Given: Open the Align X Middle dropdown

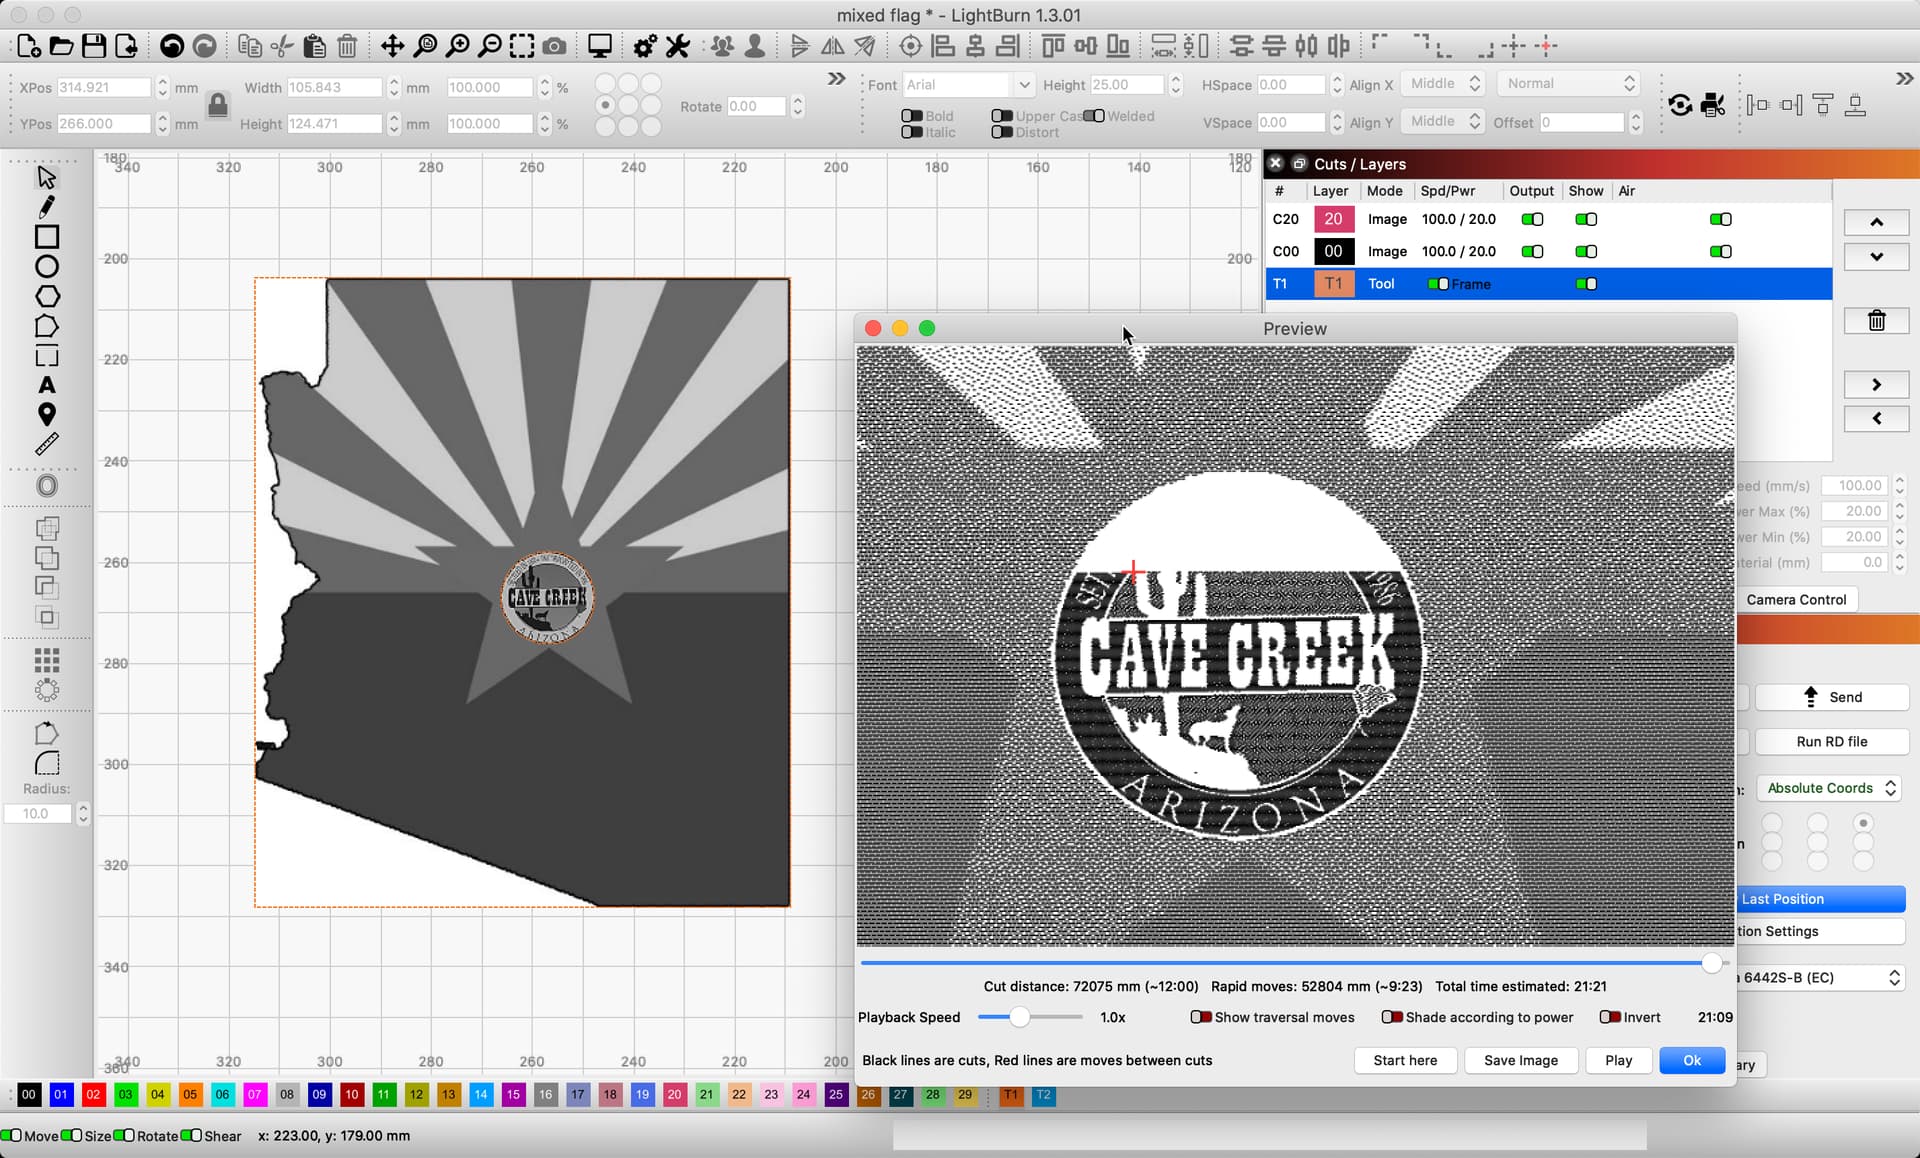Looking at the screenshot, I should coord(1442,84).
